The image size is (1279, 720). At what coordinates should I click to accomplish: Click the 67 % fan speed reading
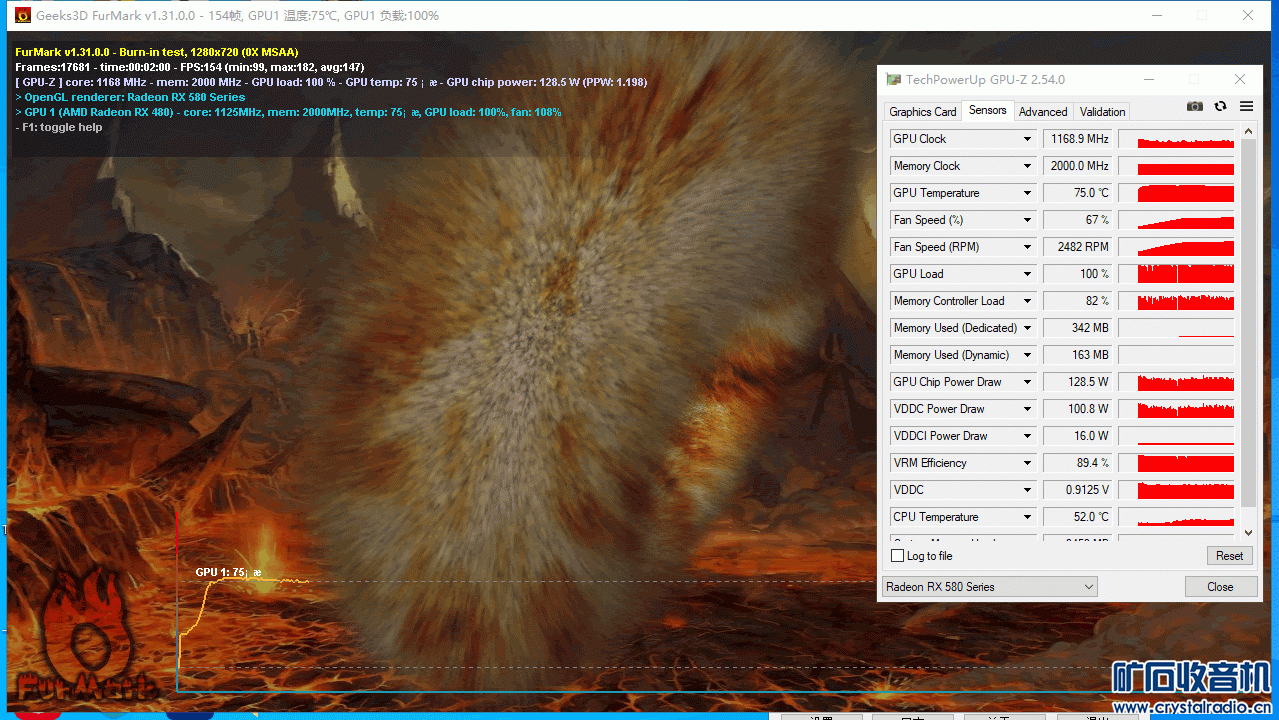pos(1078,220)
